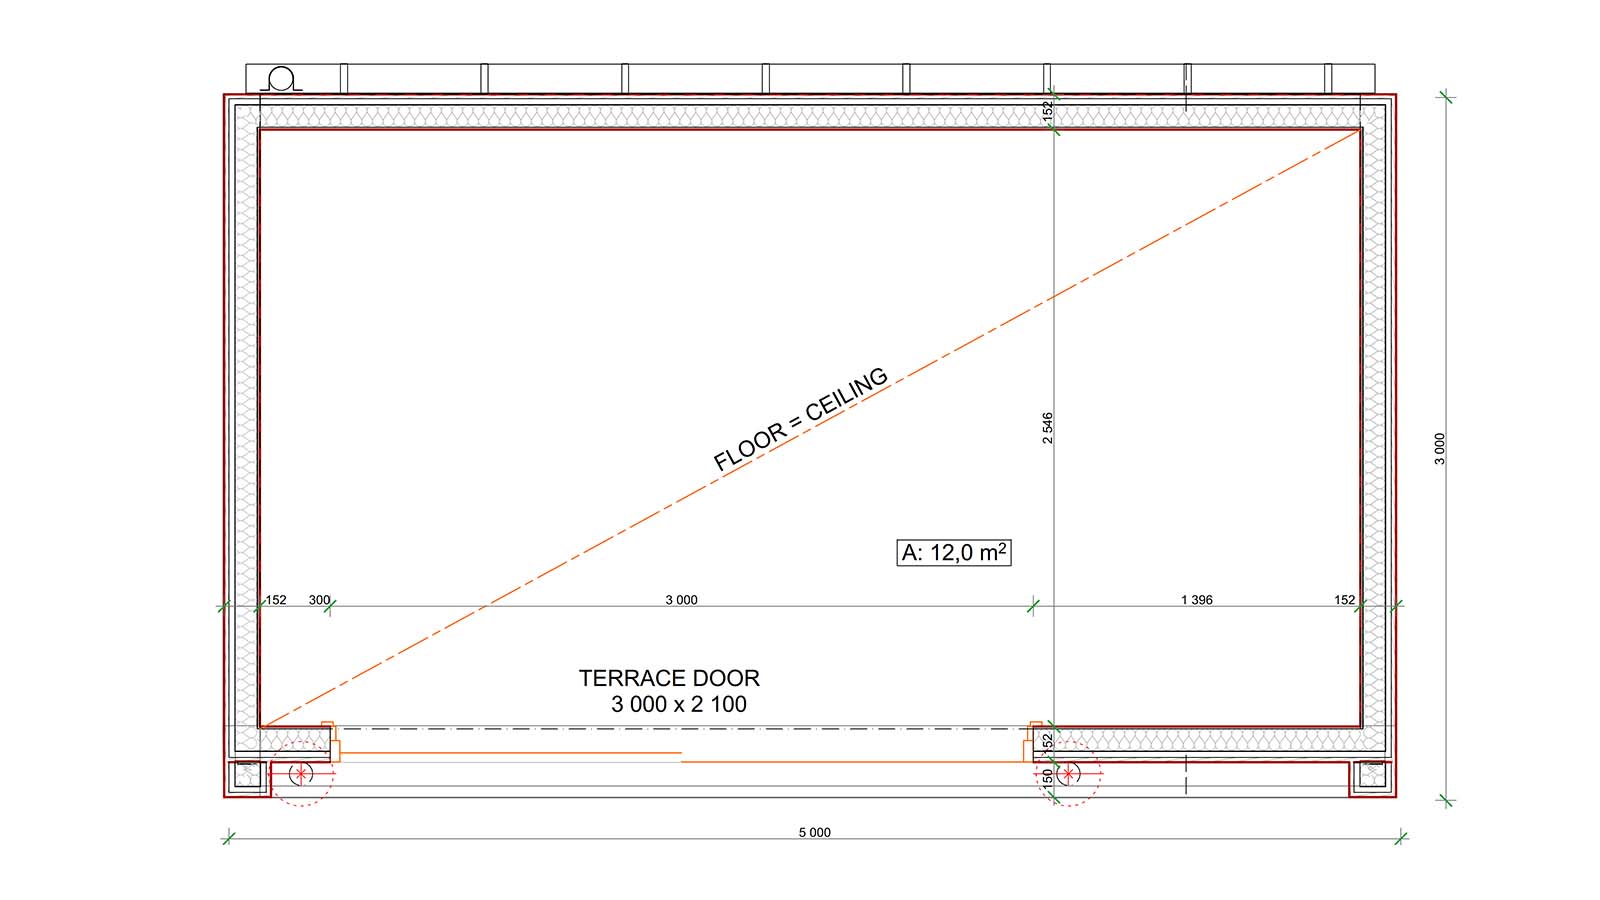Select the horizontal 3 000 door width dimension
Viewport: 1600px width, 900px height.
click(x=681, y=600)
